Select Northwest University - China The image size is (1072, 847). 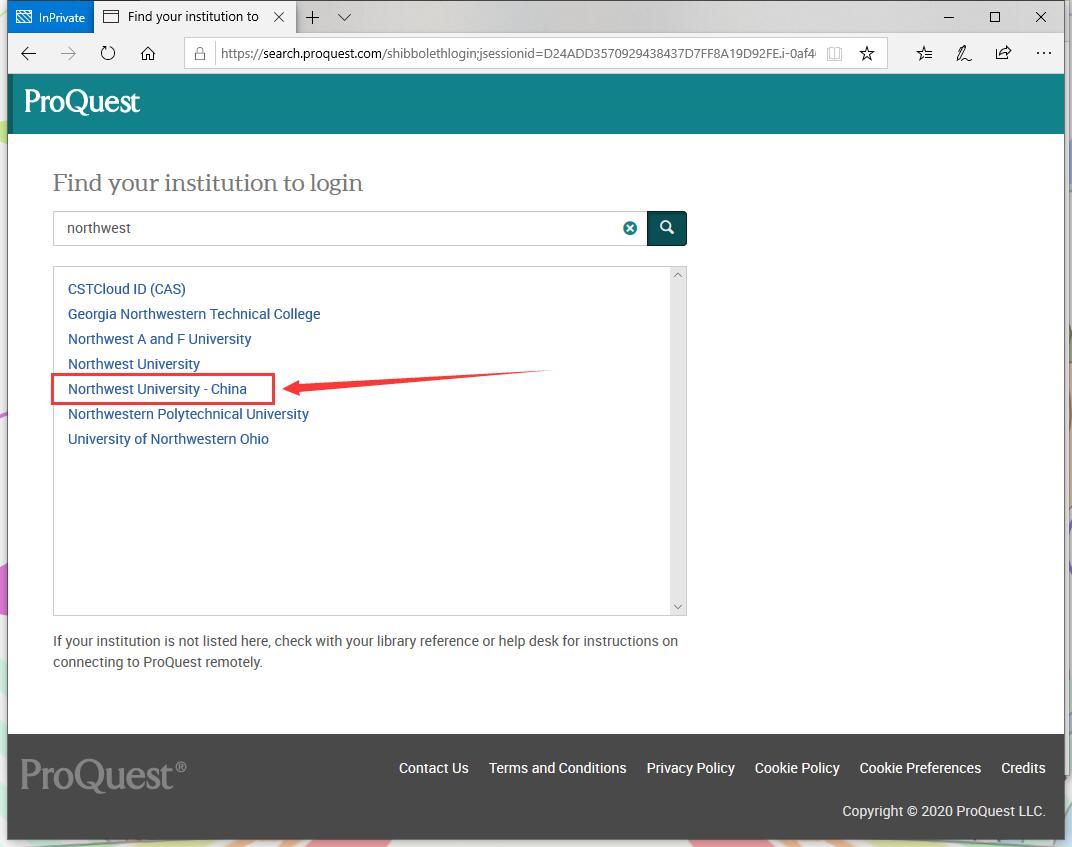[157, 389]
